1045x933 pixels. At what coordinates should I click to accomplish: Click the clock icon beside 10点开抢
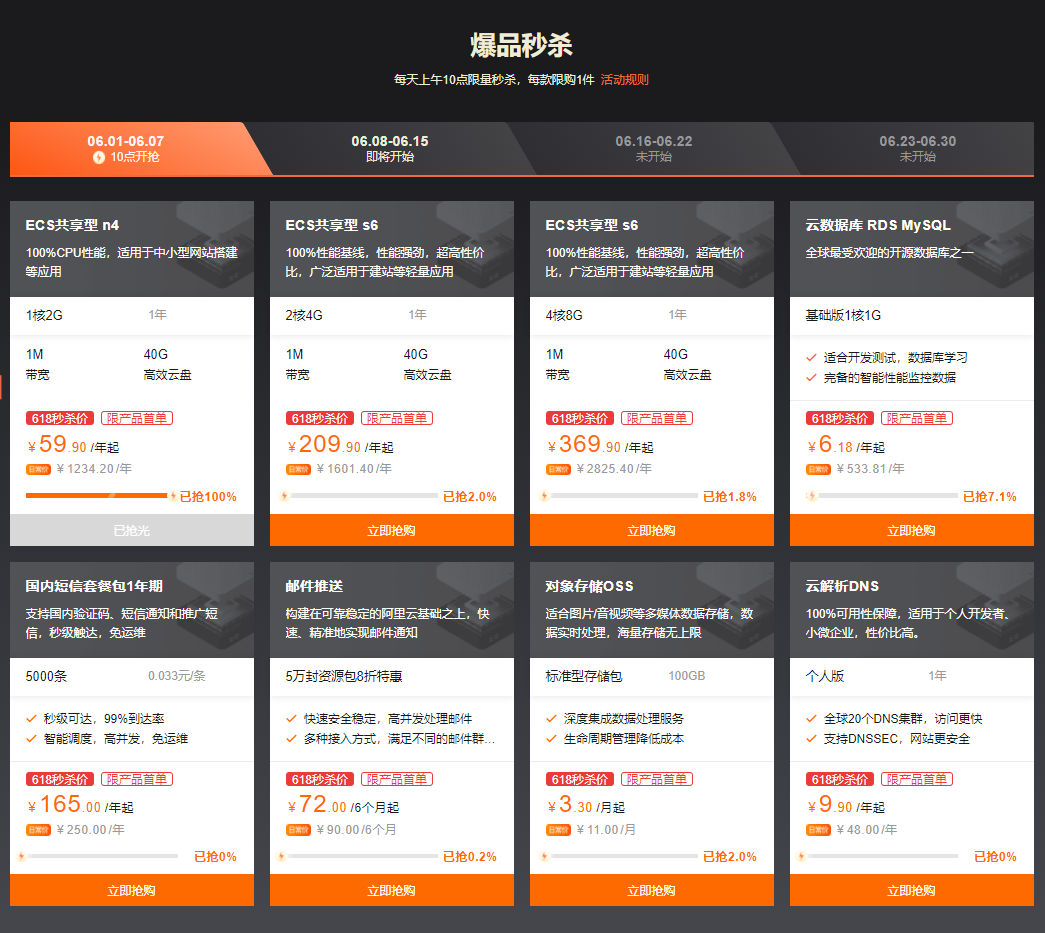click(99, 157)
